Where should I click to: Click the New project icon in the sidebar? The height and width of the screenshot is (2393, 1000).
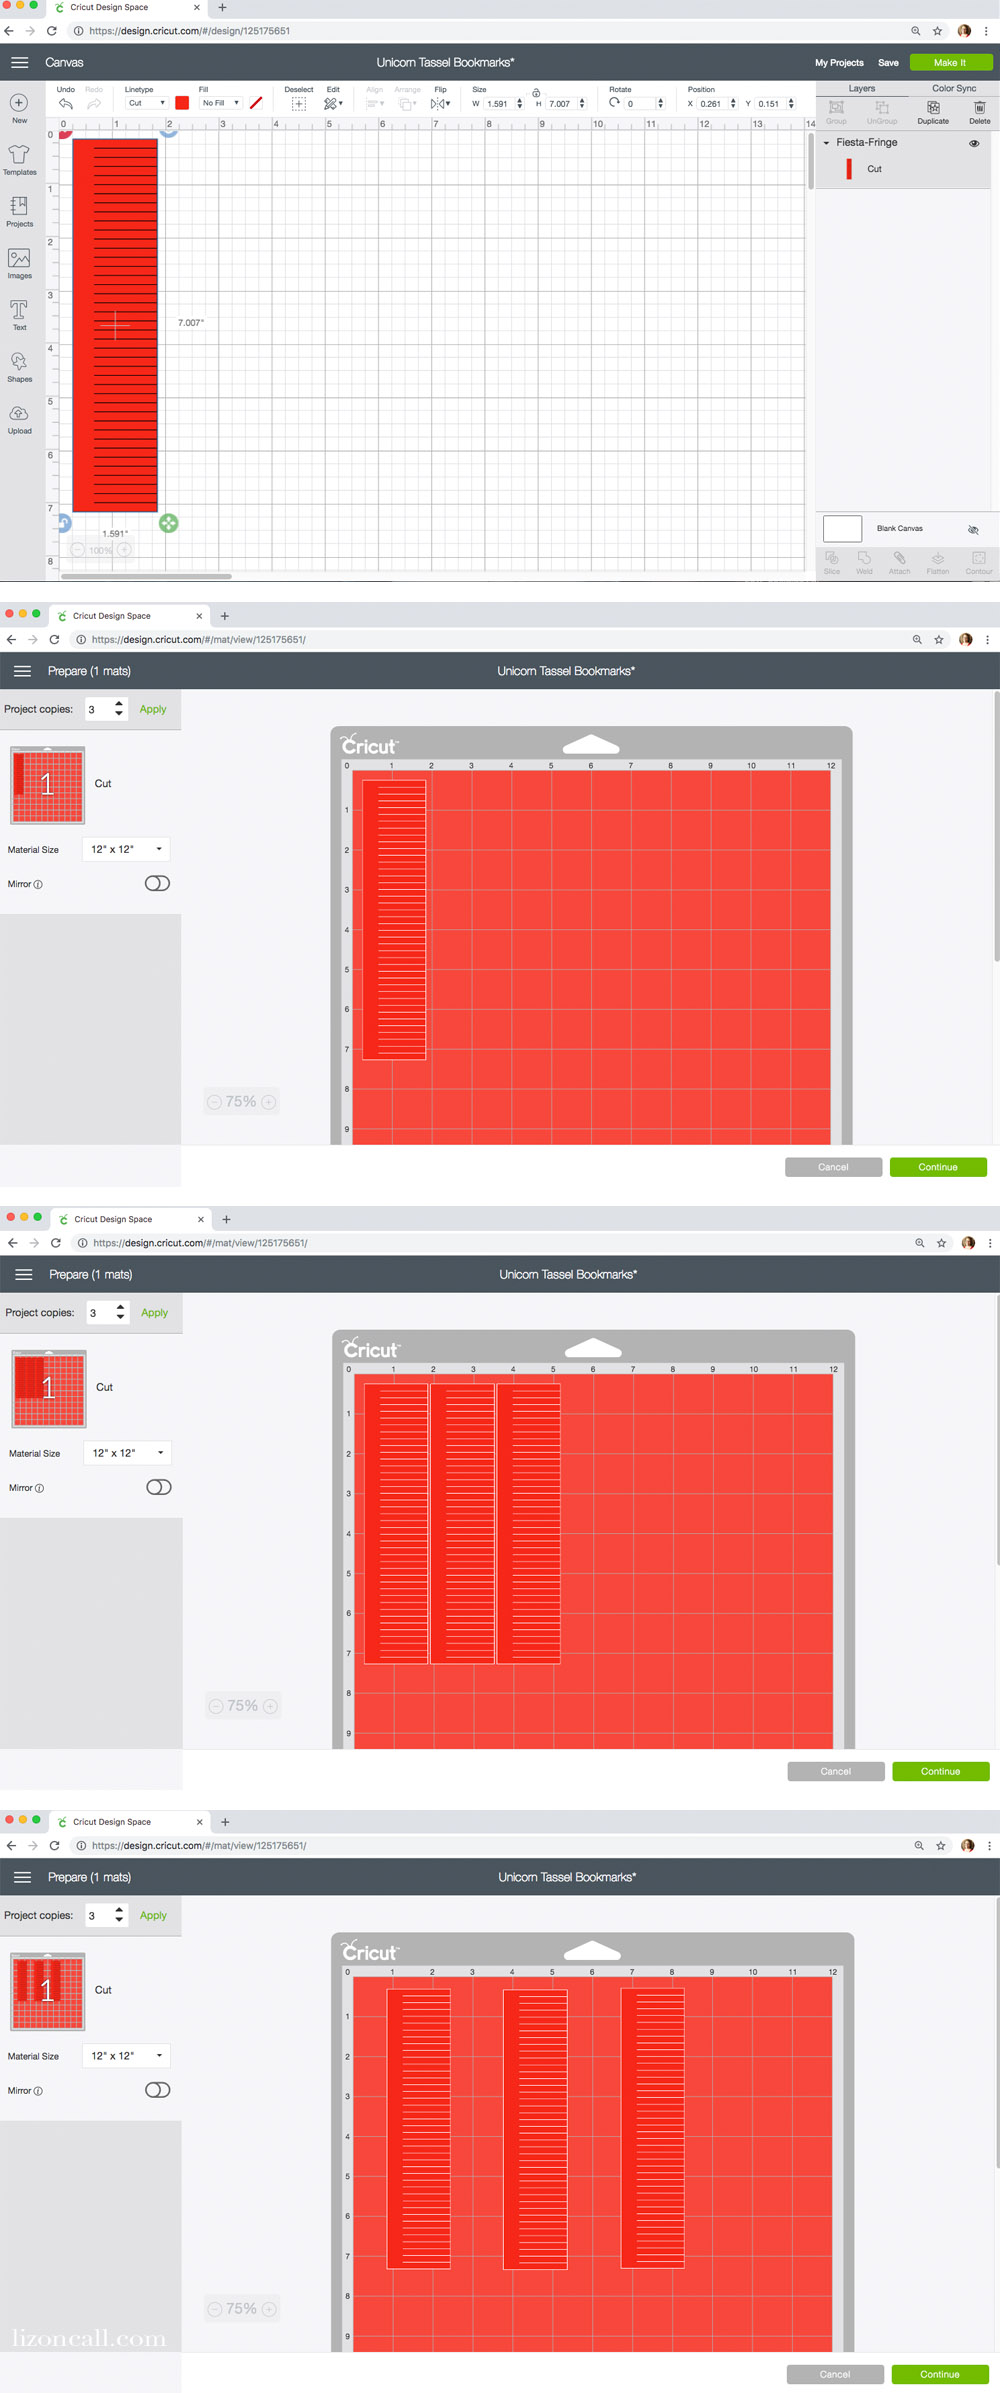tap(19, 103)
